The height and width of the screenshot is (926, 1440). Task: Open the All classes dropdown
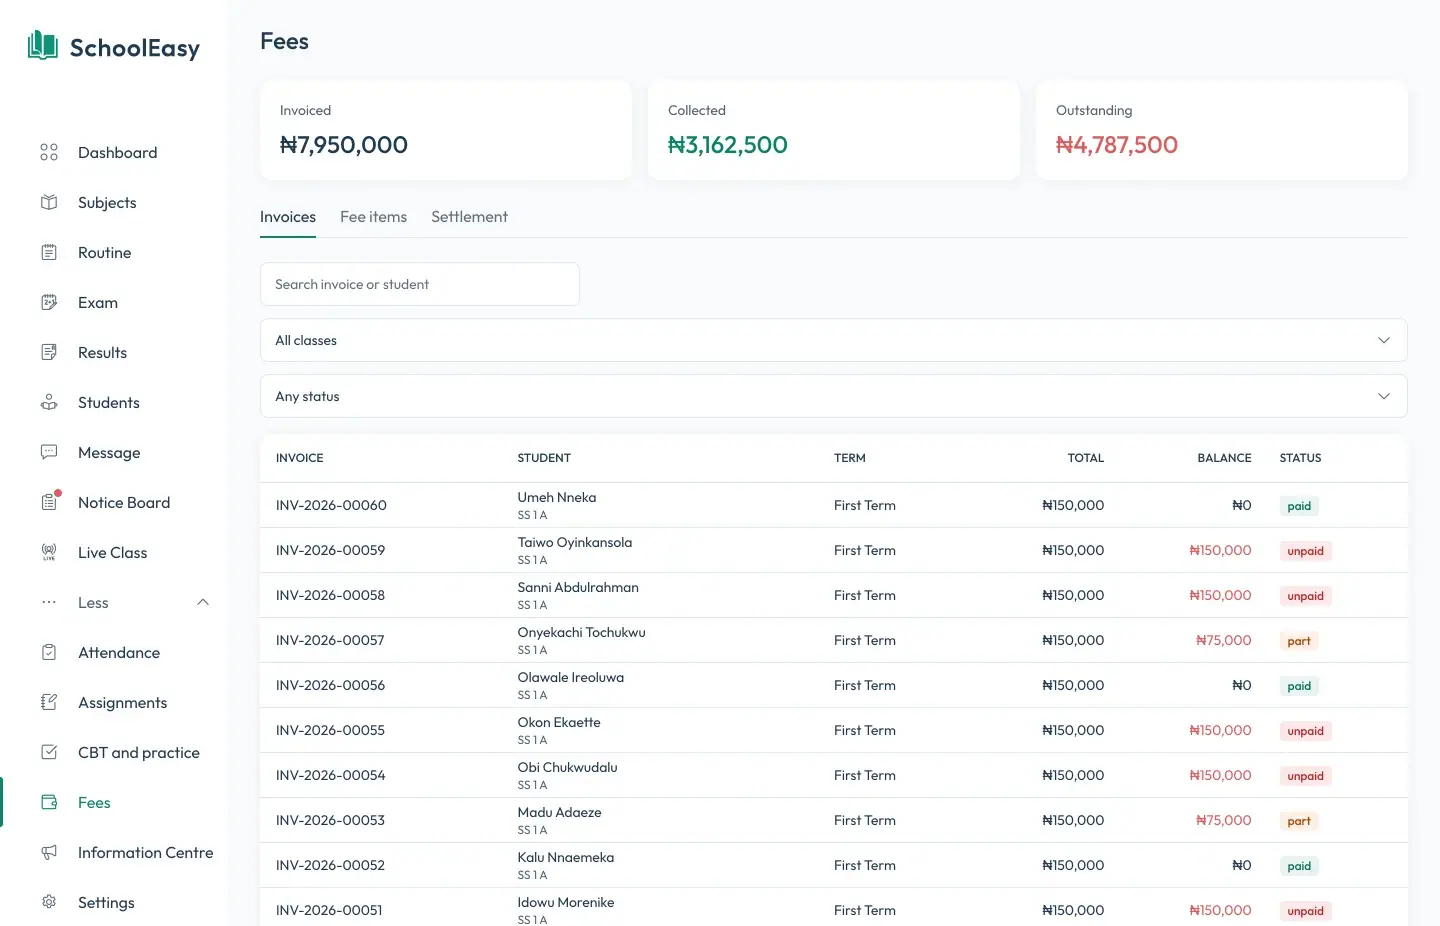pyautogui.click(x=834, y=340)
